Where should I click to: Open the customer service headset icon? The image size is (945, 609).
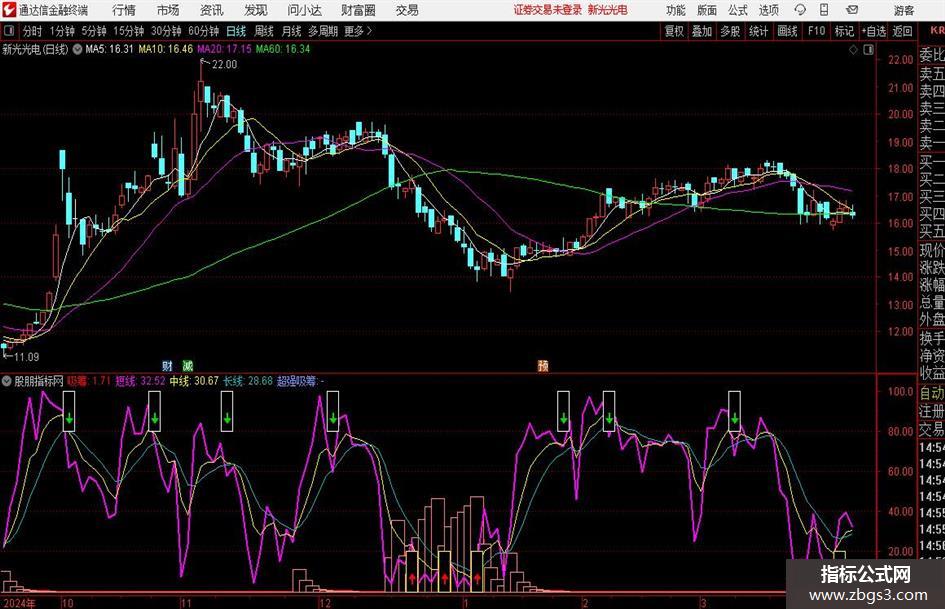(x=800, y=10)
